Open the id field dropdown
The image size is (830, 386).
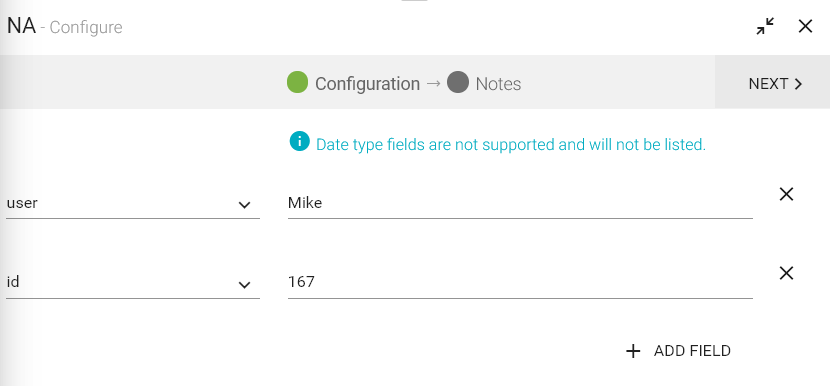(132, 283)
